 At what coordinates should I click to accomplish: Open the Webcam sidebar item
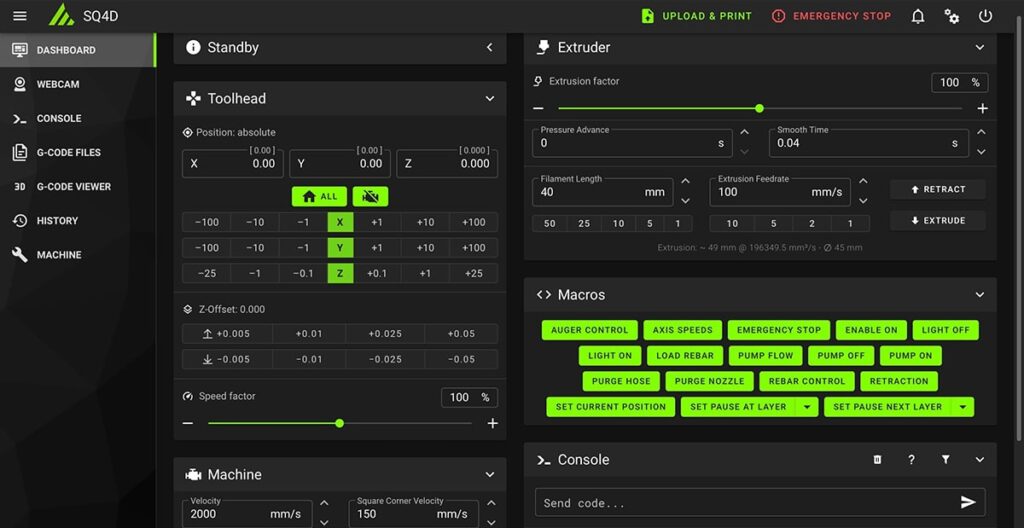click(58, 84)
